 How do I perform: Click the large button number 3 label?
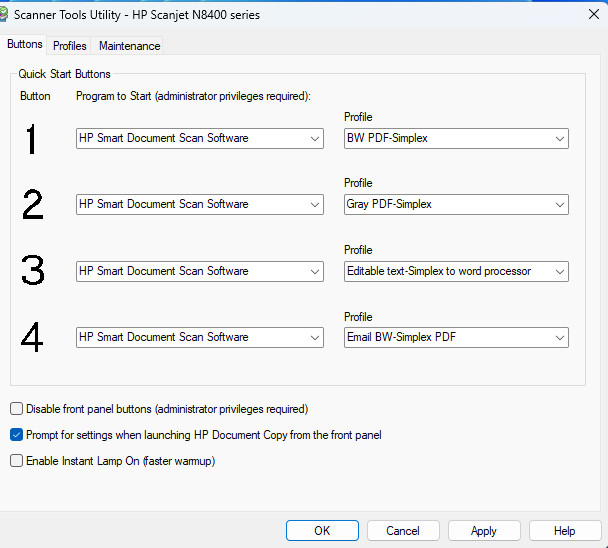(33, 270)
